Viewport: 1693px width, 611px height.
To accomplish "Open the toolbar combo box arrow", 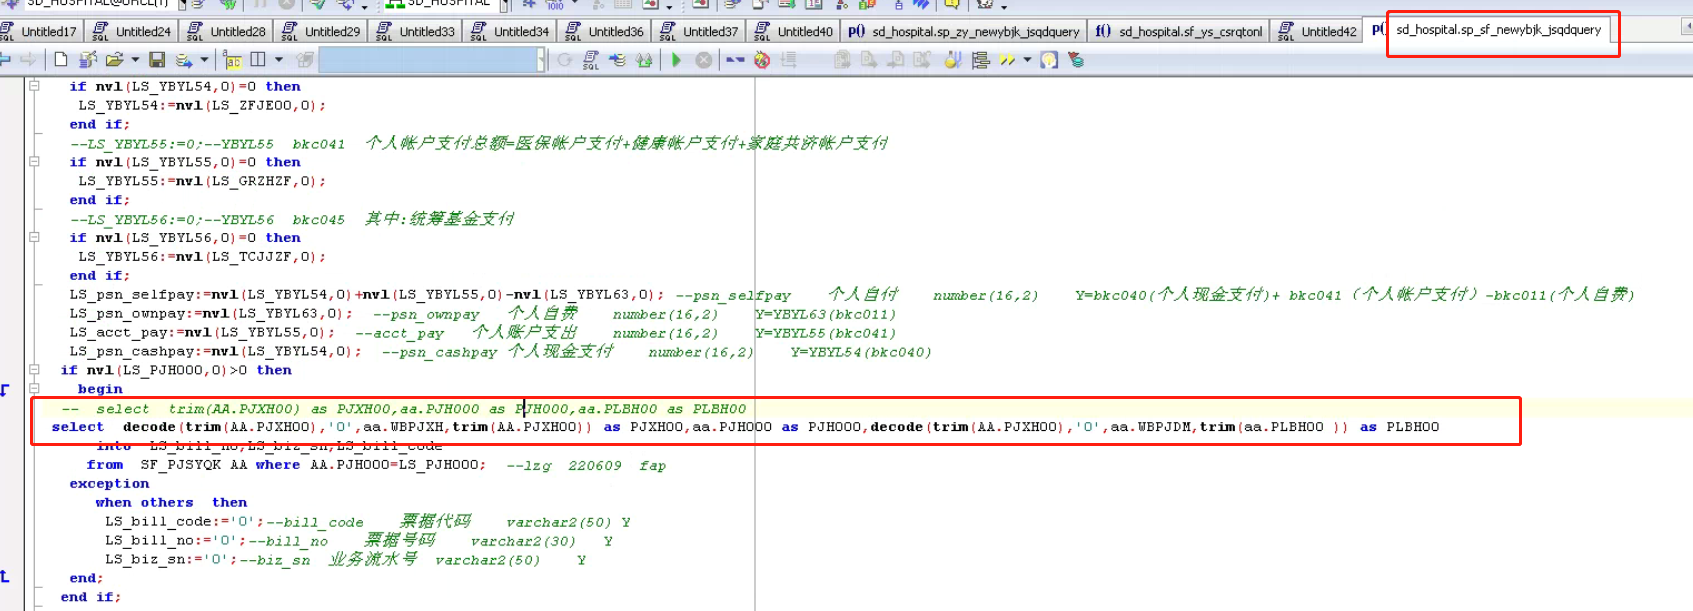I will point(542,60).
